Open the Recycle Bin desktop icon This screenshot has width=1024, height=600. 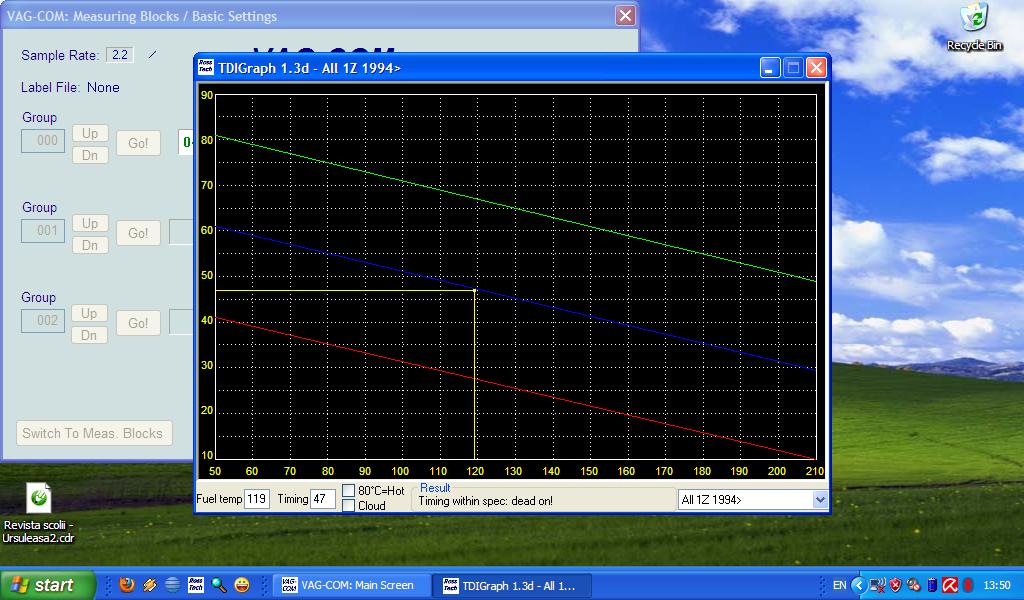(974, 27)
